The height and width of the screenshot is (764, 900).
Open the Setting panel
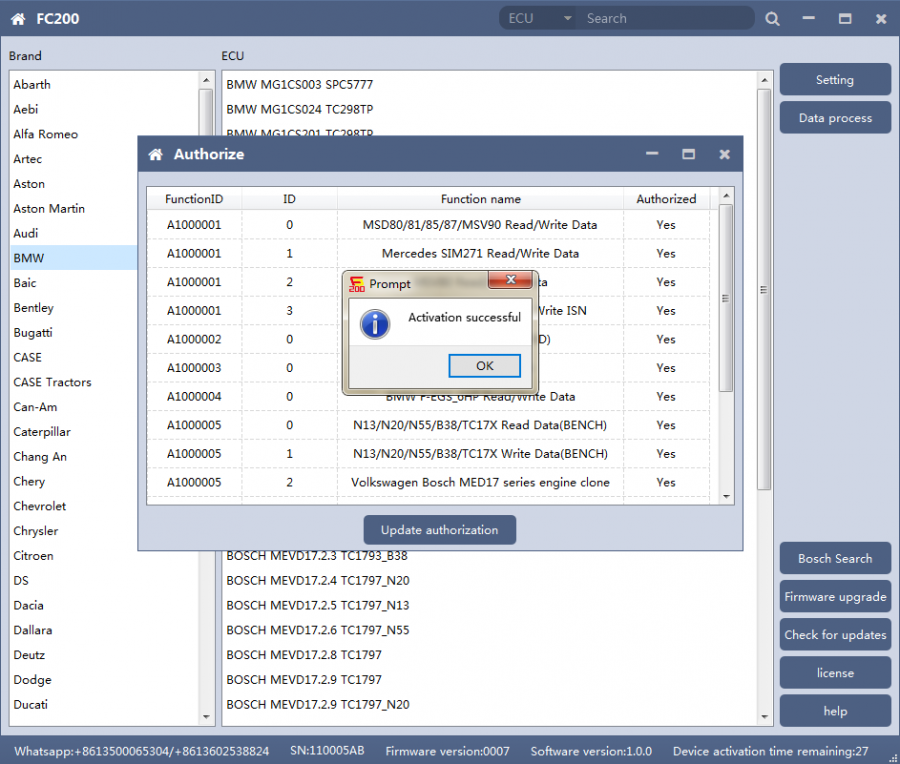834,80
